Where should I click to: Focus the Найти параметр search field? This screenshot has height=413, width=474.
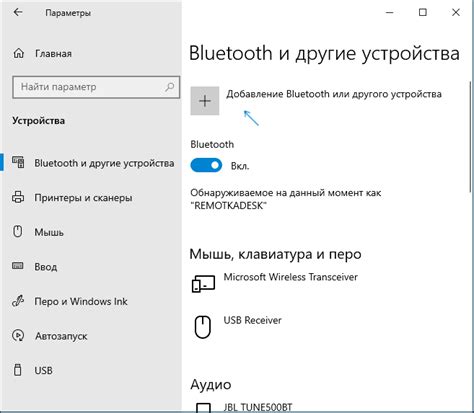(x=96, y=87)
